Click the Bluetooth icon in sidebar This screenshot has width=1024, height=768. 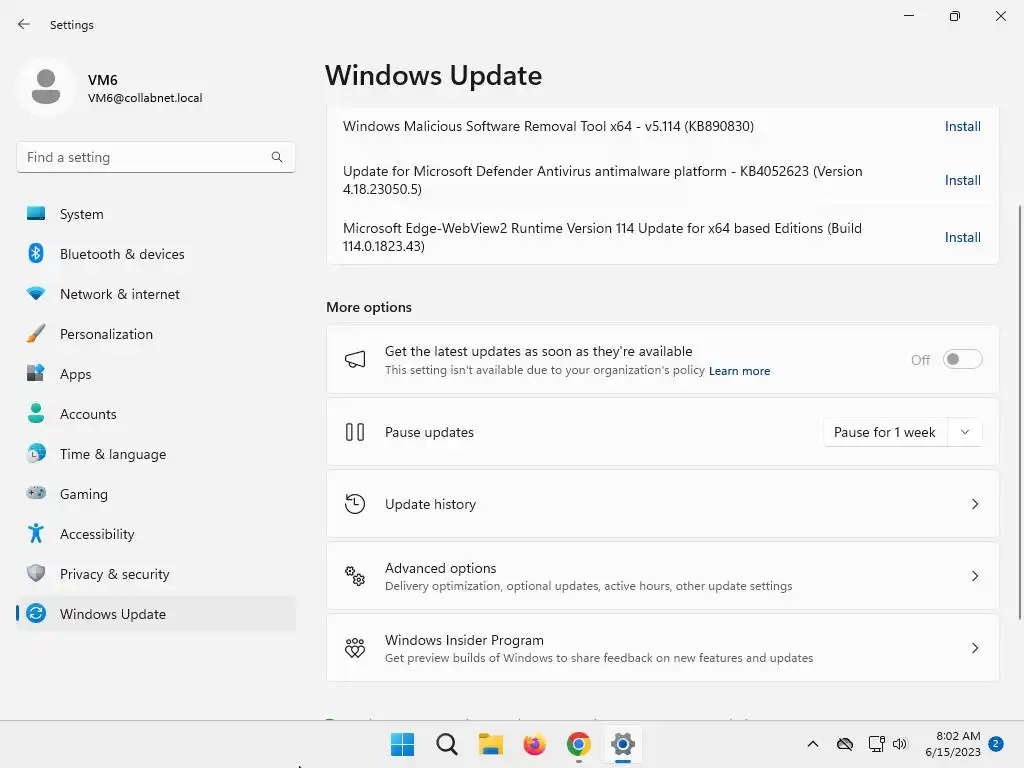point(36,253)
